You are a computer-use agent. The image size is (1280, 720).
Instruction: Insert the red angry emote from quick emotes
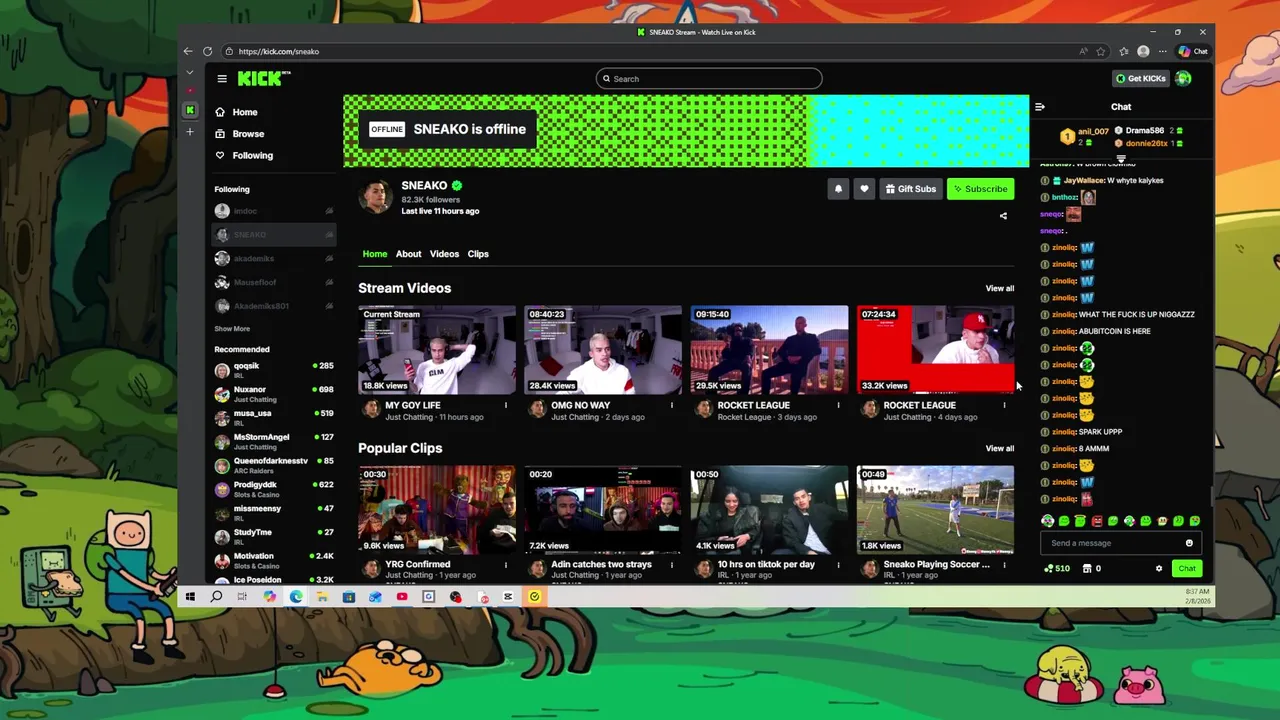pos(1096,521)
